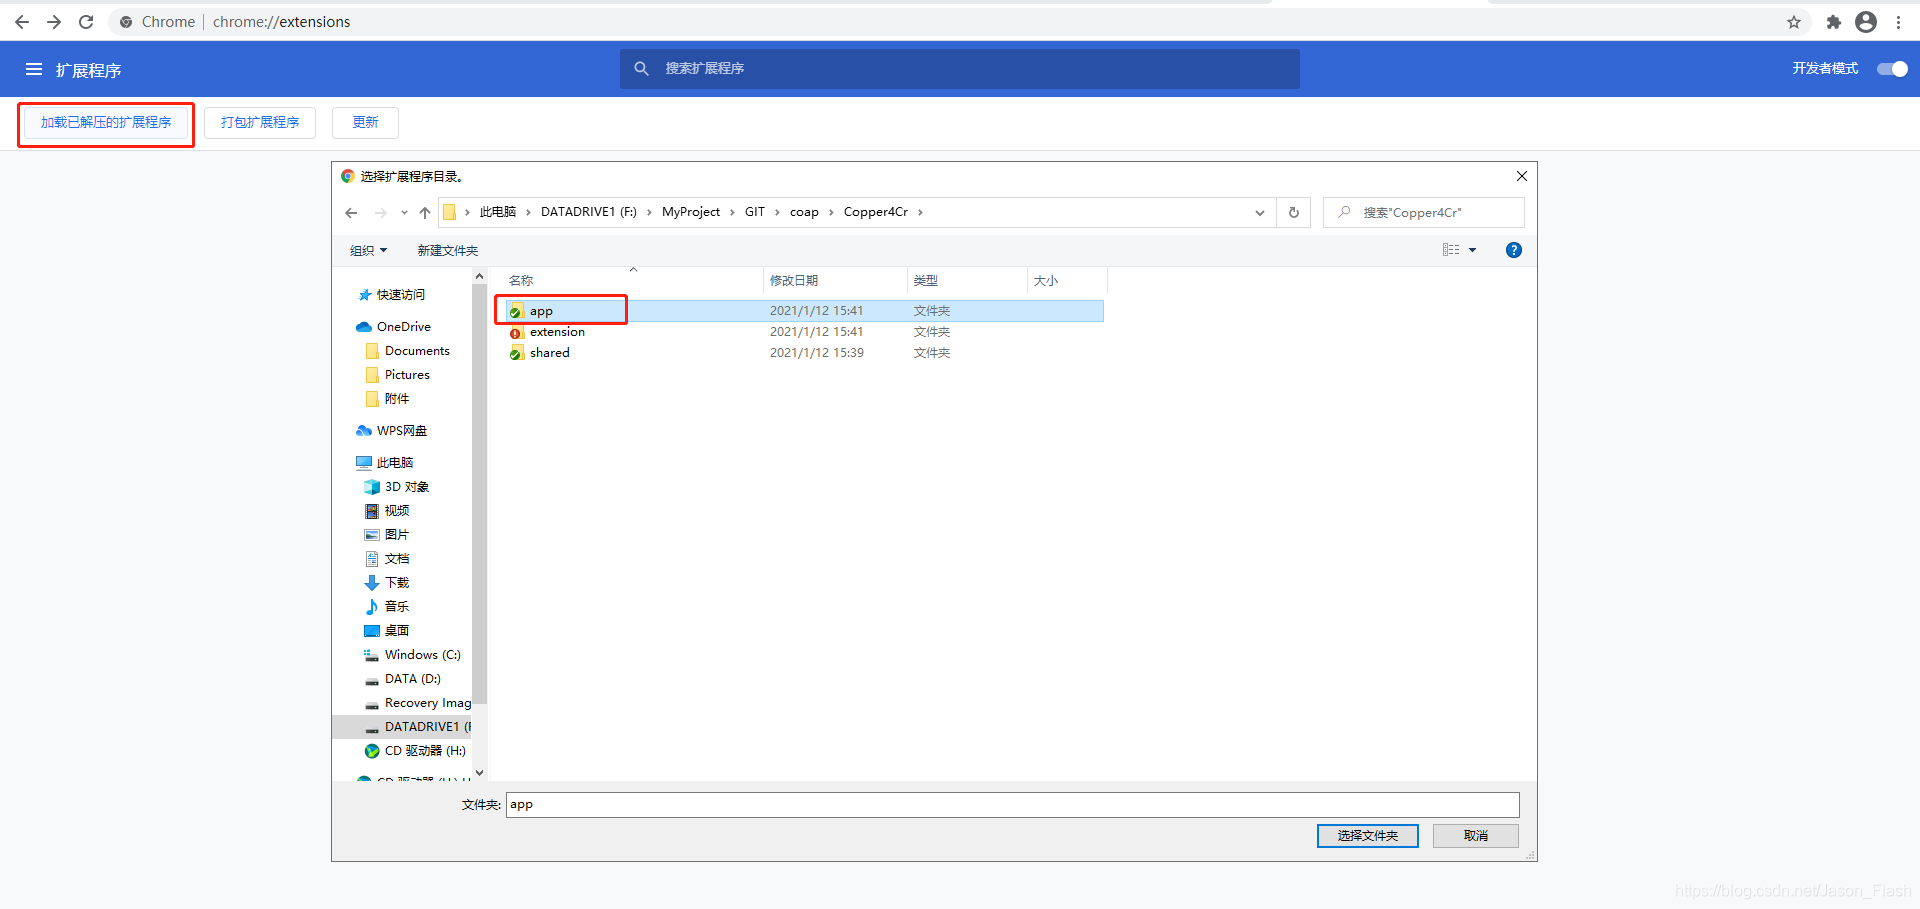This screenshot has height=909, width=1920.
Task: Close the 选择扩展程序目录 dialog
Action: [x=1522, y=176]
